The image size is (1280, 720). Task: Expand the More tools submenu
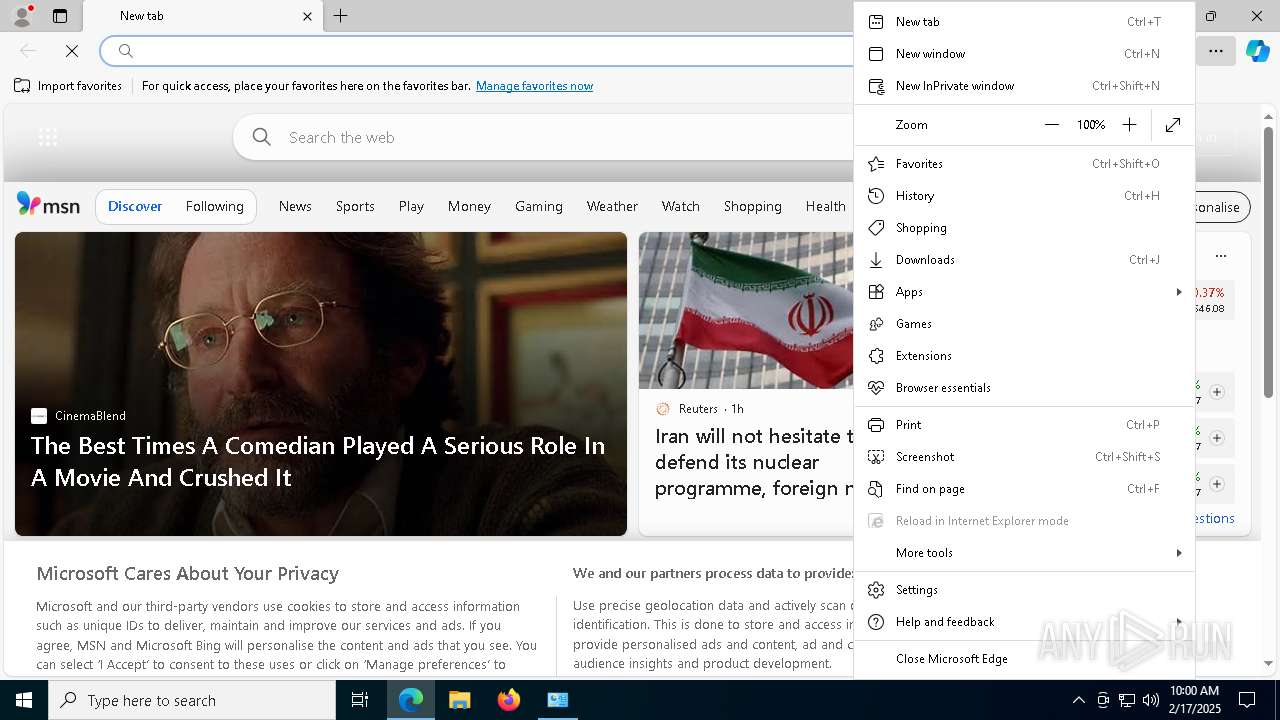point(1024,553)
